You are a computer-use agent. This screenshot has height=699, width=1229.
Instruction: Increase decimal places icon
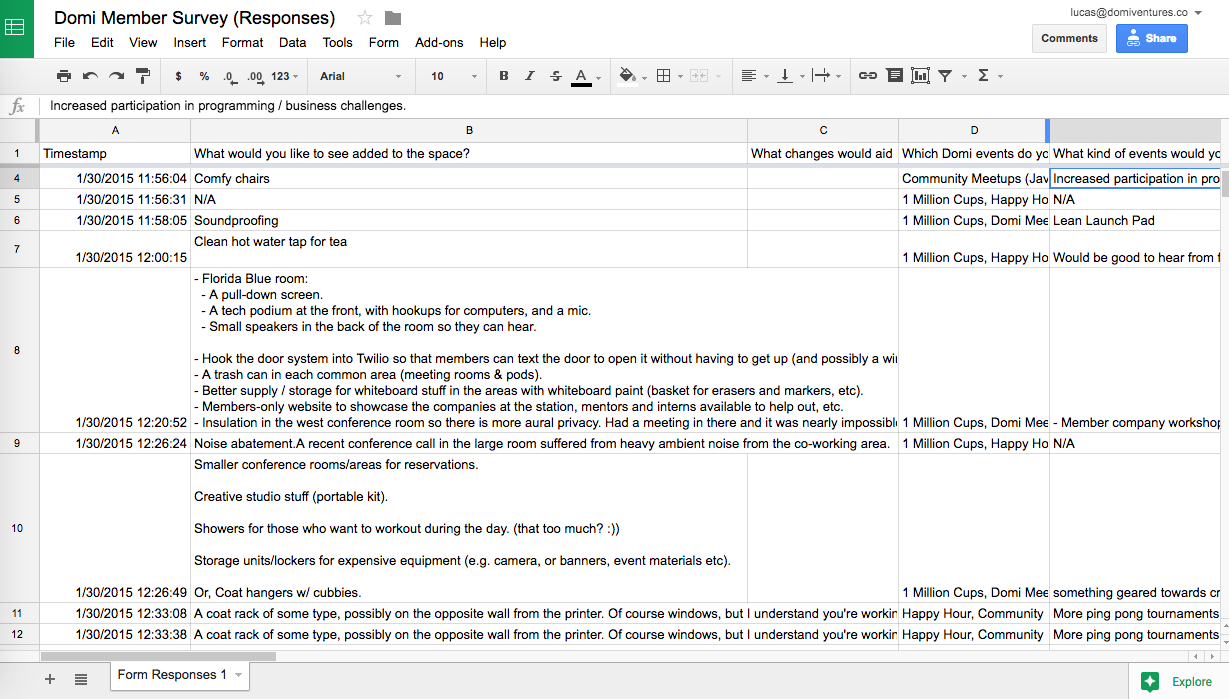(255, 76)
